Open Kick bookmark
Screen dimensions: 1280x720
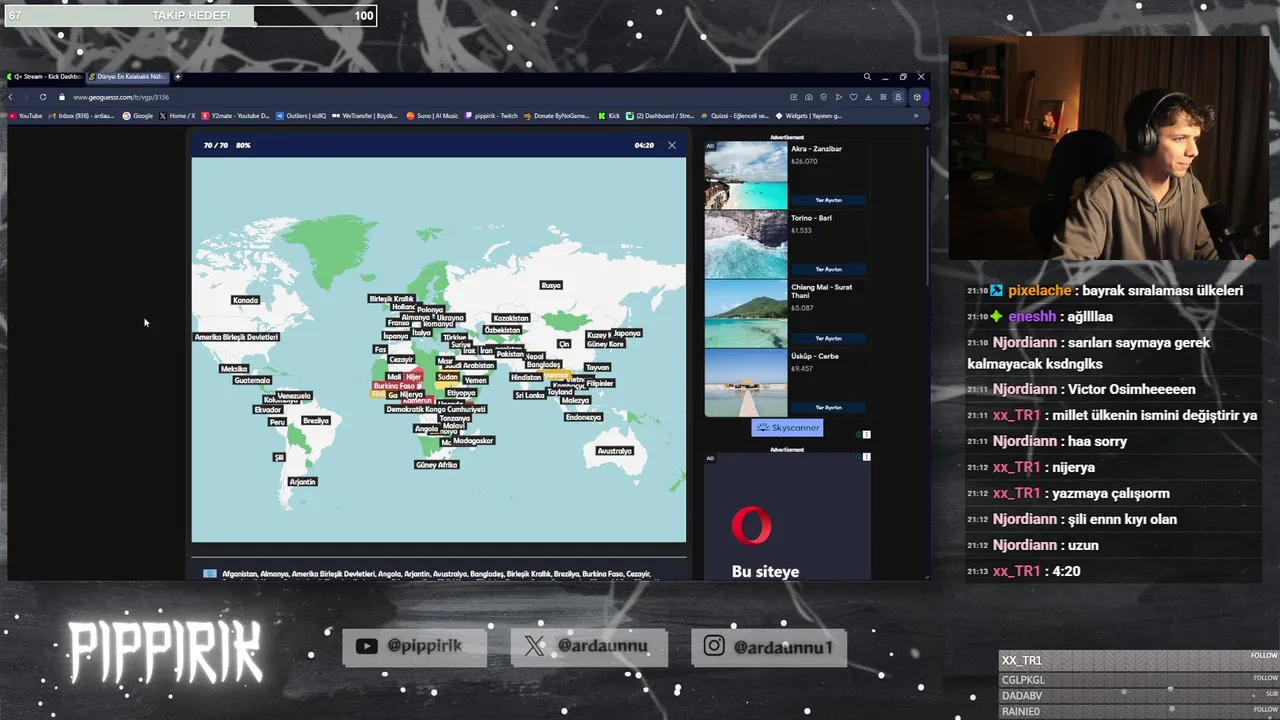pyautogui.click(x=609, y=116)
